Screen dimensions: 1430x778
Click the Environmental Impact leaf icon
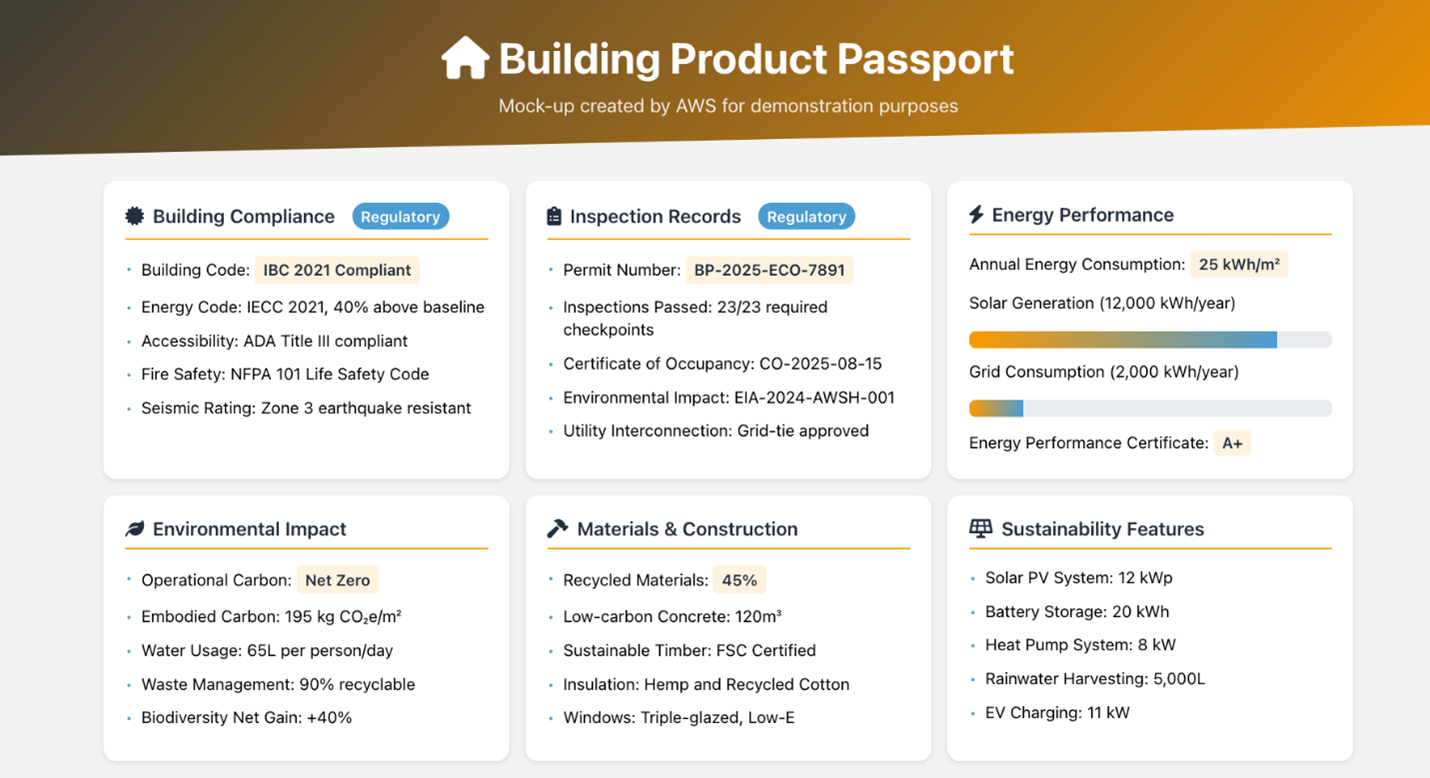click(134, 529)
